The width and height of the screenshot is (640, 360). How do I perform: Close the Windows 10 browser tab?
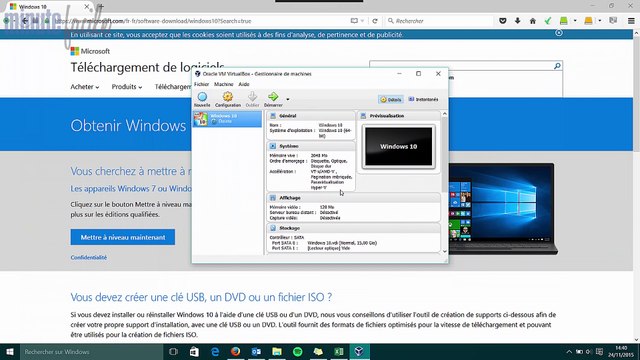[87, 7]
